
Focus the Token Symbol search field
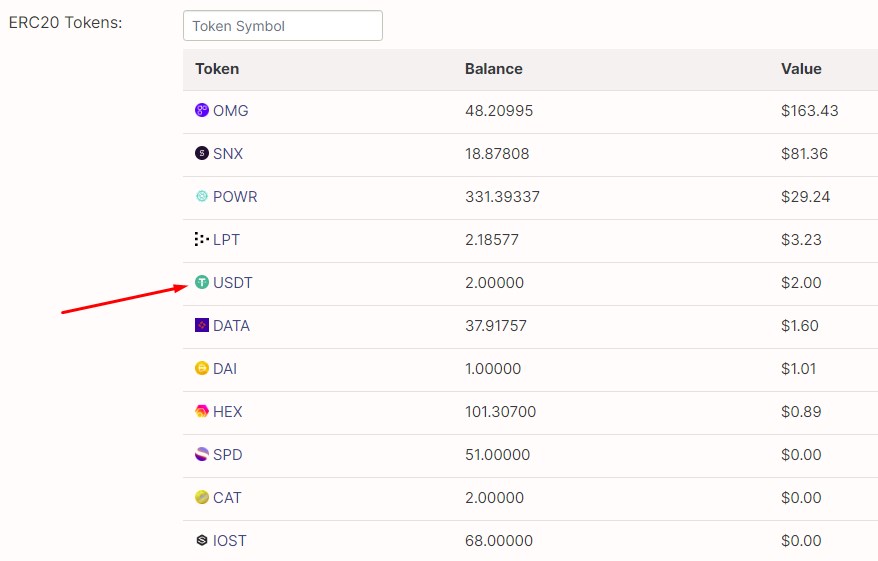283,26
